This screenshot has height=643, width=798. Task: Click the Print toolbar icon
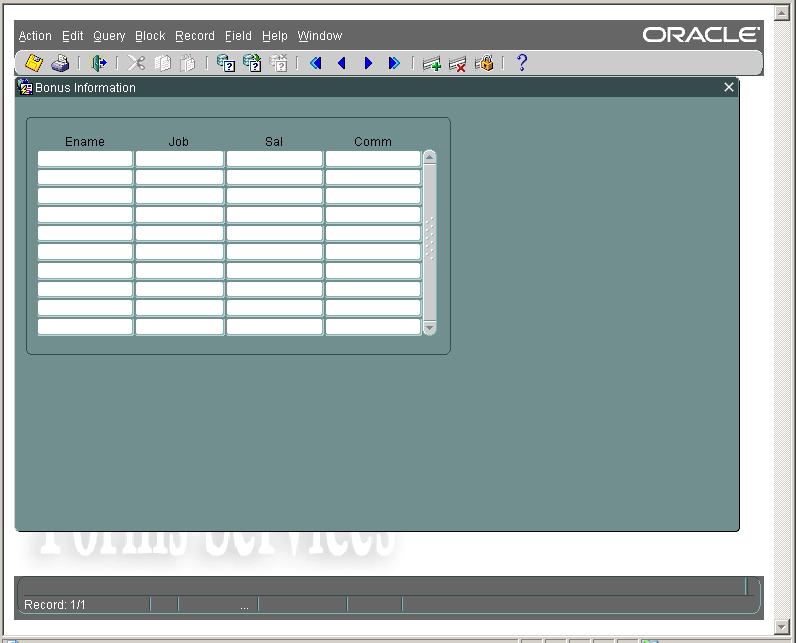[60, 63]
